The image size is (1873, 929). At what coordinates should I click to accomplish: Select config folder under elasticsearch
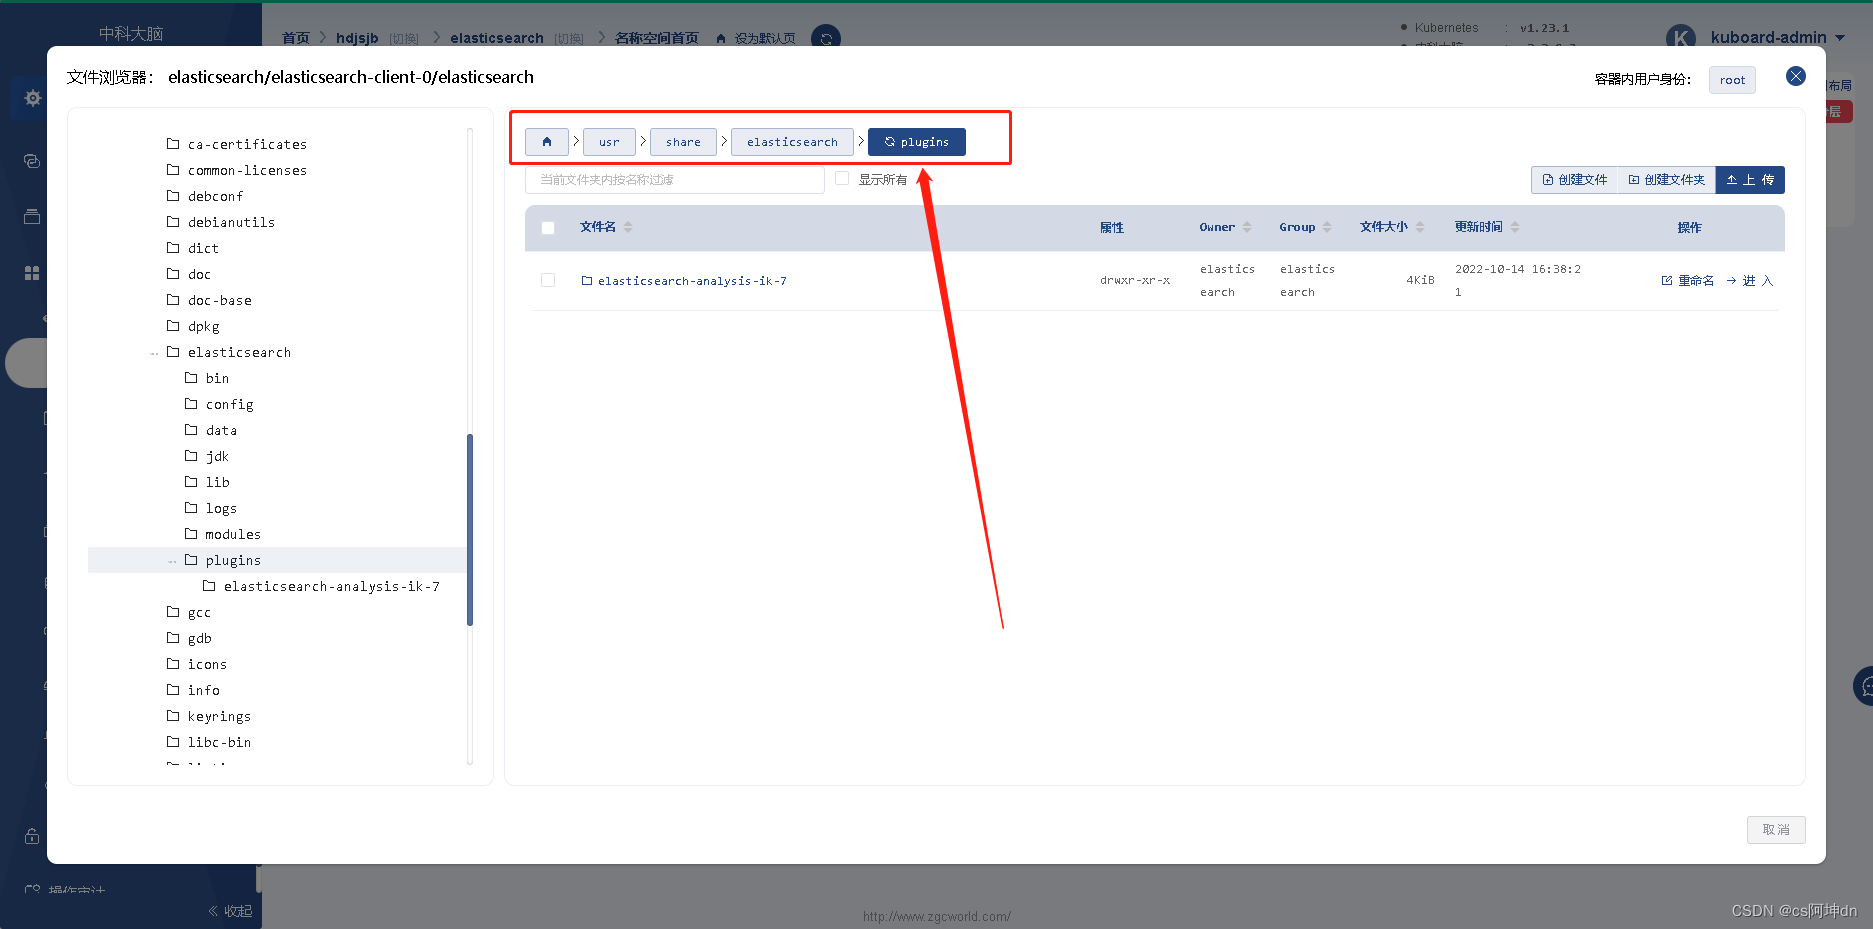[229, 404]
